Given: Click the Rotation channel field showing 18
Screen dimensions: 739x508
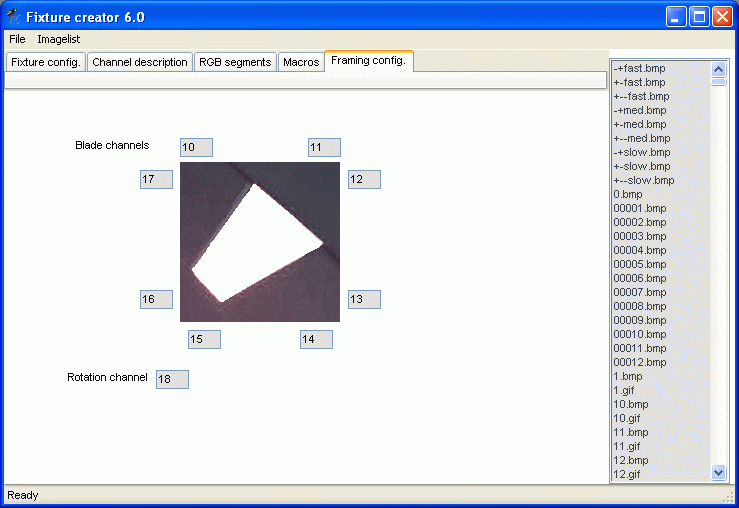Looking at the screenshot, I should [x=172, y=379].
